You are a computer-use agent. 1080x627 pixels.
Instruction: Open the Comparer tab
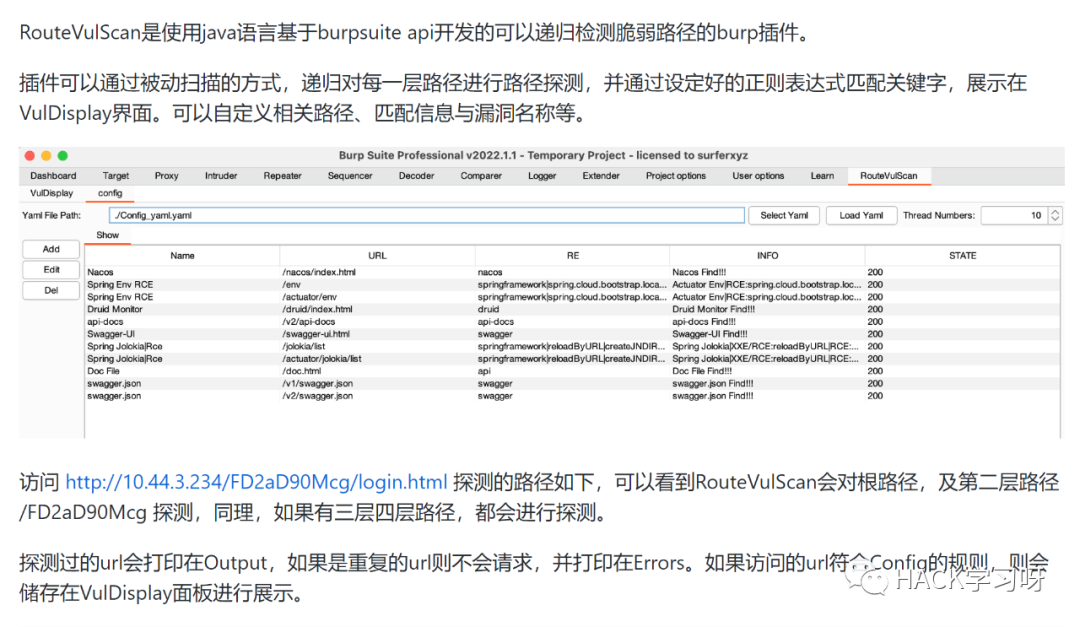coord(481,176)
